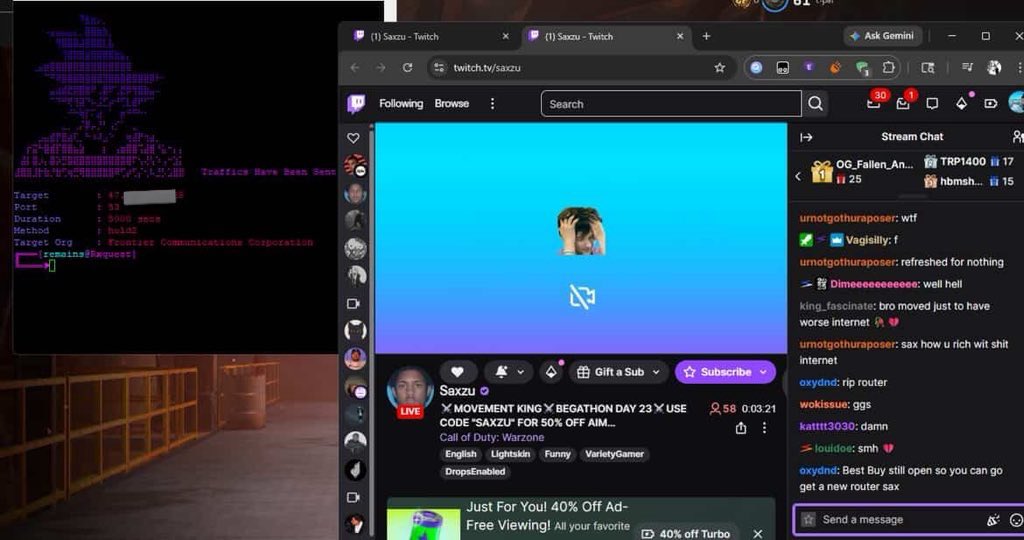The image size is (1024, 540).
Task: Click the camera-off icon in the video player
Action: coord(581,297)
